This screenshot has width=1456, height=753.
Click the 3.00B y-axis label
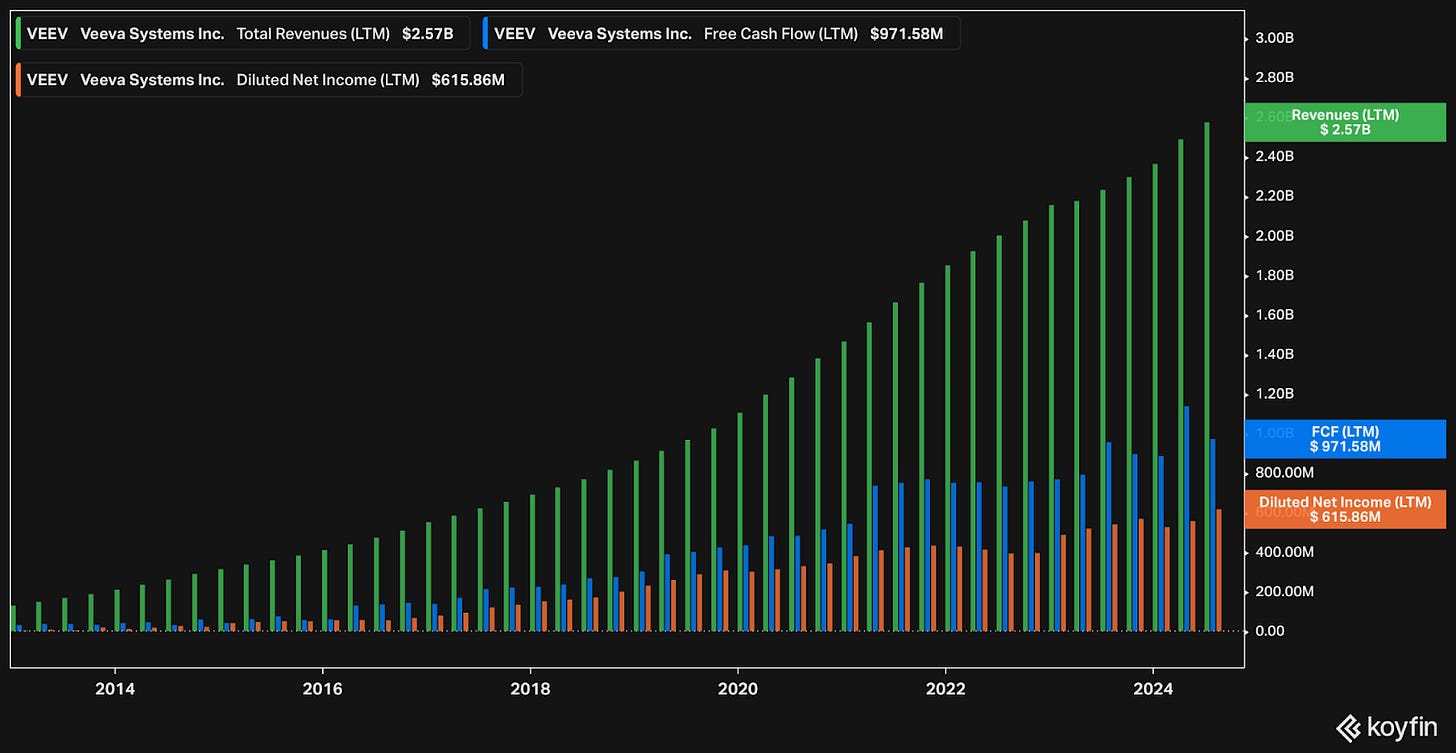(1275, 38)
